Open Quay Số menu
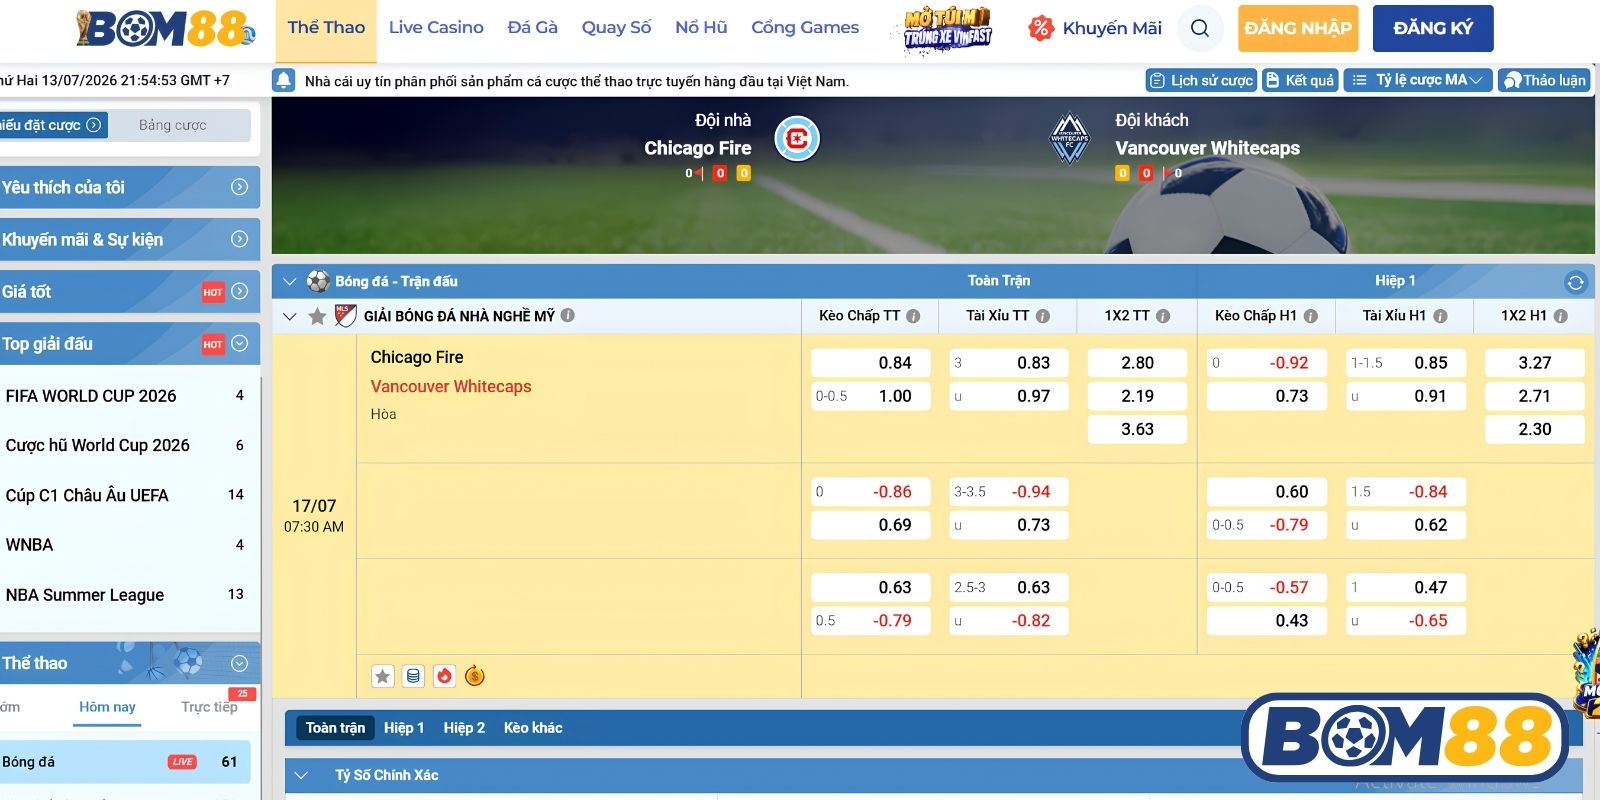The image size is (1600, 800). (616, 28)
